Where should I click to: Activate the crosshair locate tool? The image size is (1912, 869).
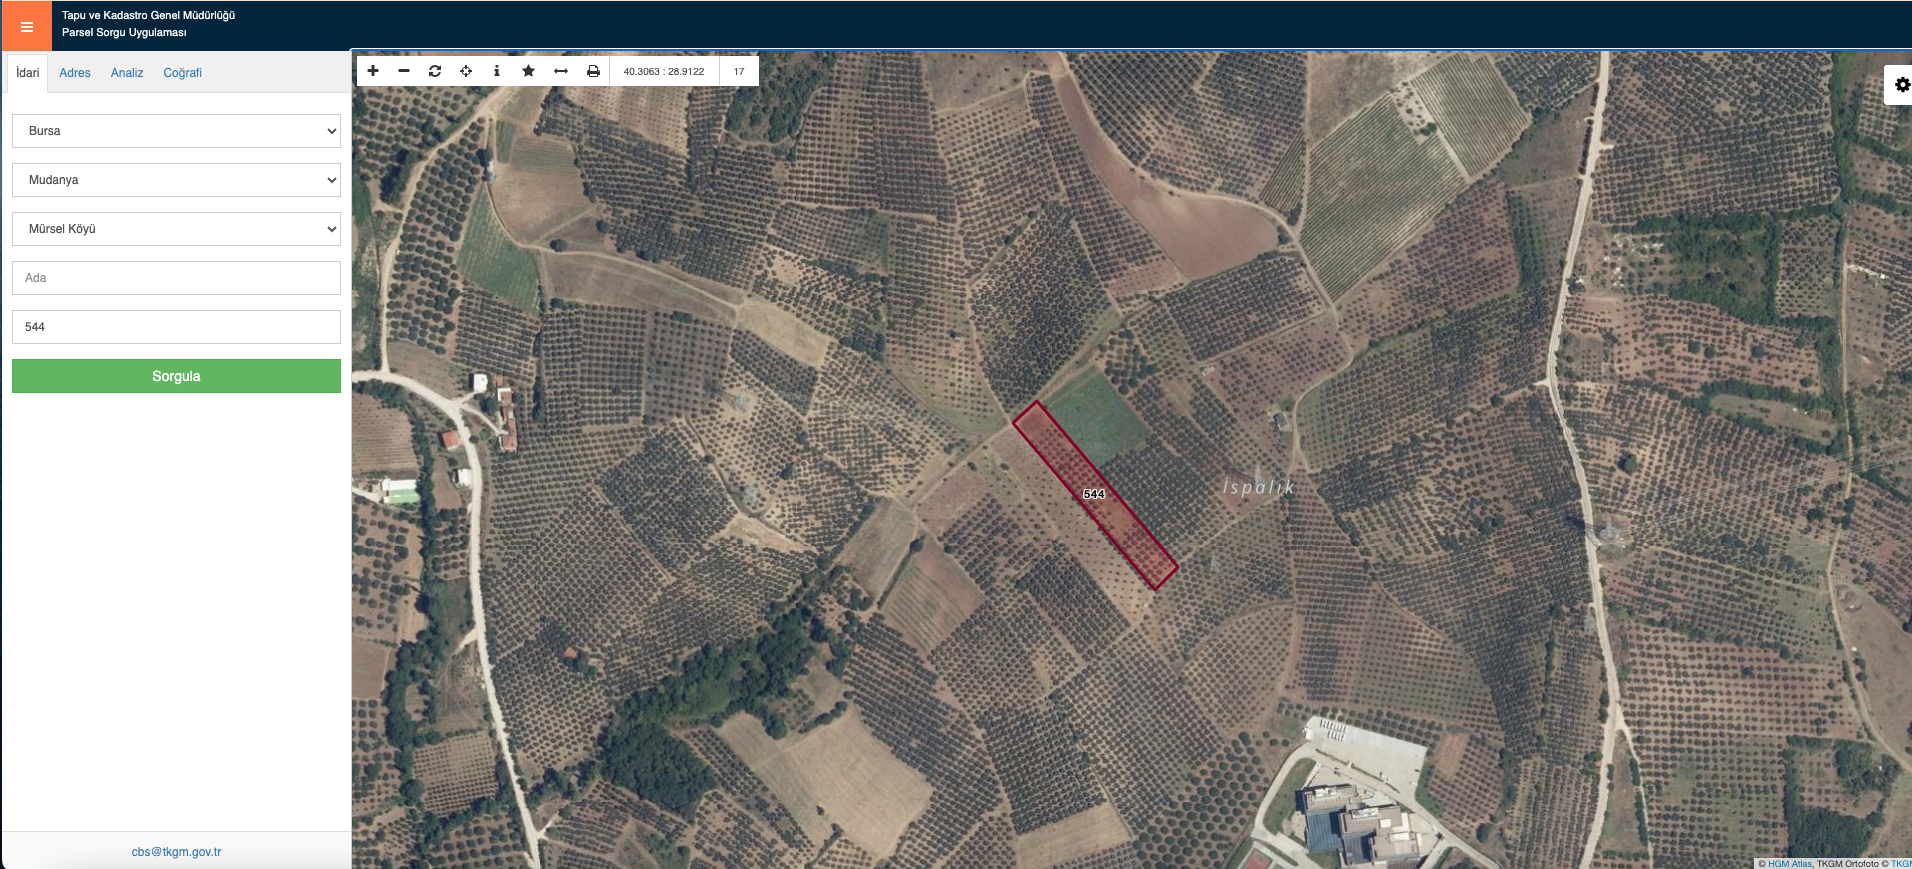pyautogui.click(x=466, y=71)
